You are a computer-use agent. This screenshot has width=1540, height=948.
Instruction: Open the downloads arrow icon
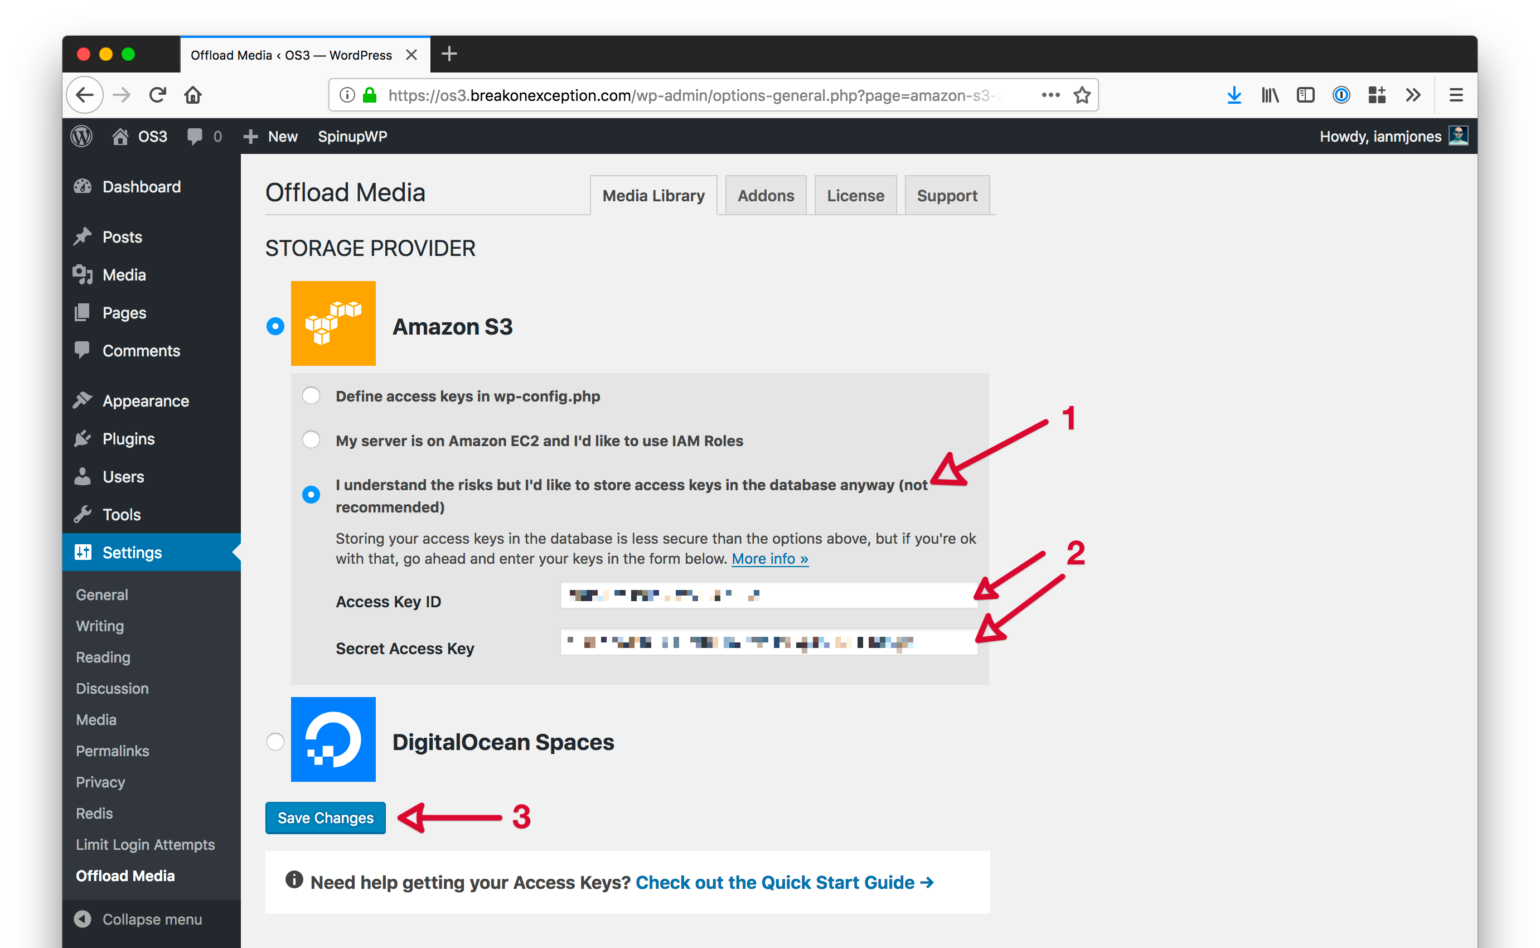1234,95
